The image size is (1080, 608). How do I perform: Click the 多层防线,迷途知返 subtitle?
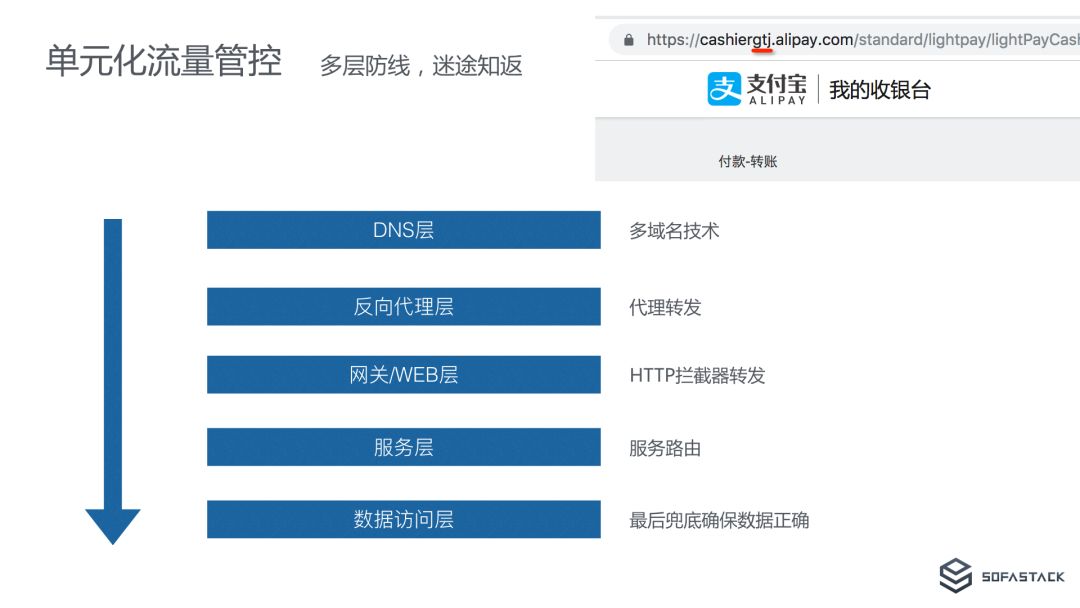pos(421,66)
